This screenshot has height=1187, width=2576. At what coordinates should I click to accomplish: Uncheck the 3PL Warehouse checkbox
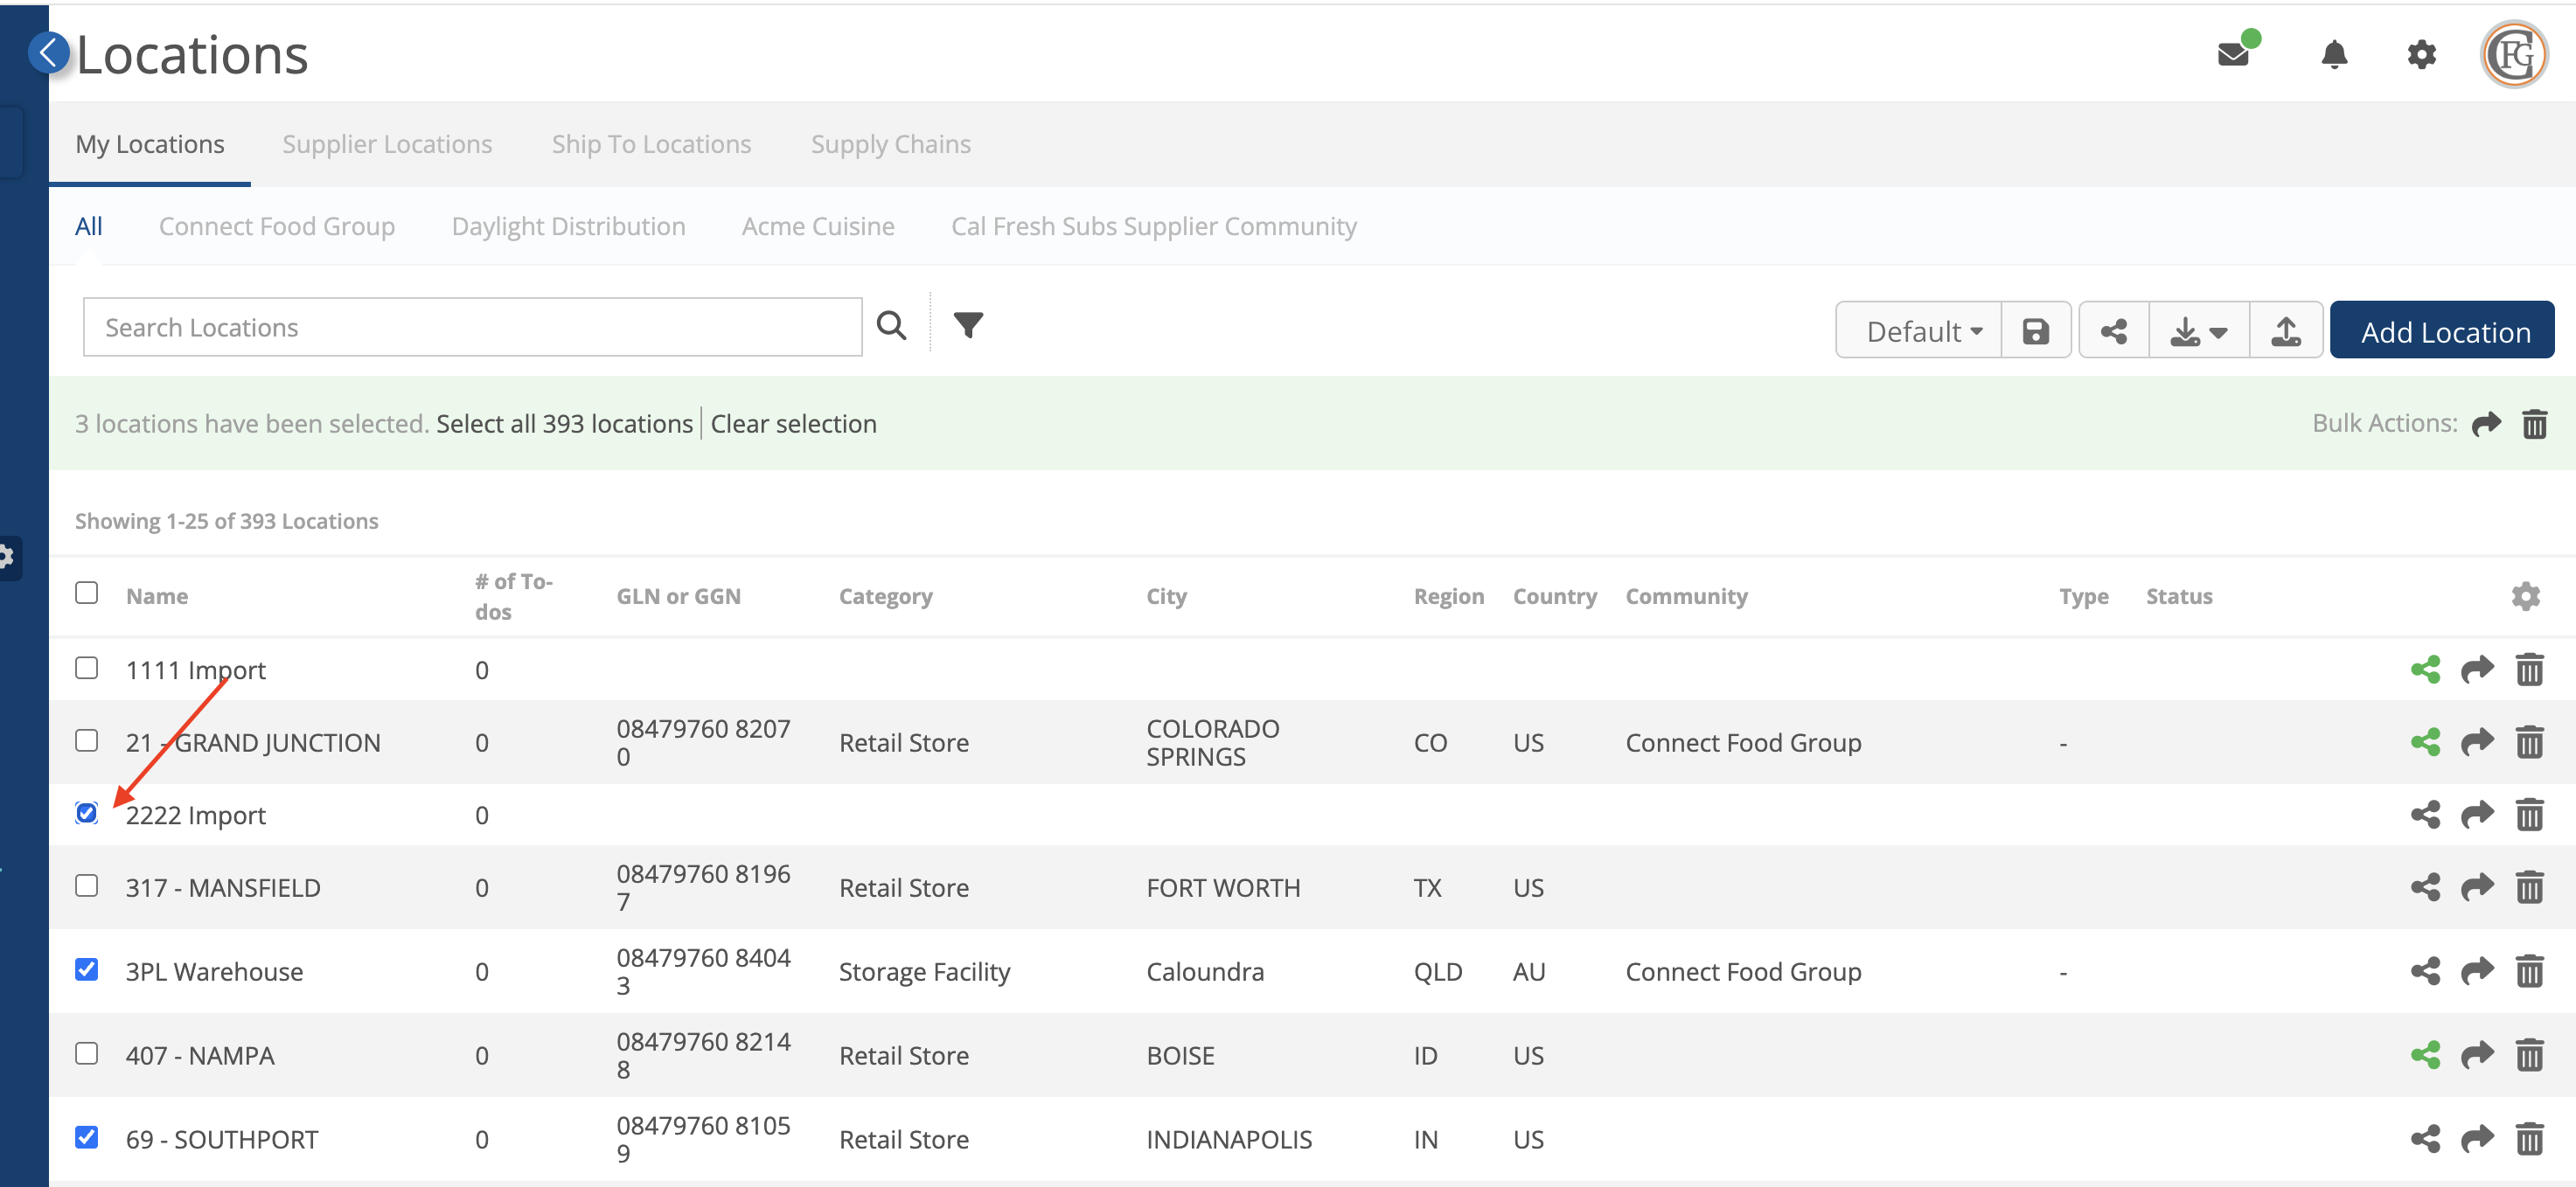click(87, 970)
